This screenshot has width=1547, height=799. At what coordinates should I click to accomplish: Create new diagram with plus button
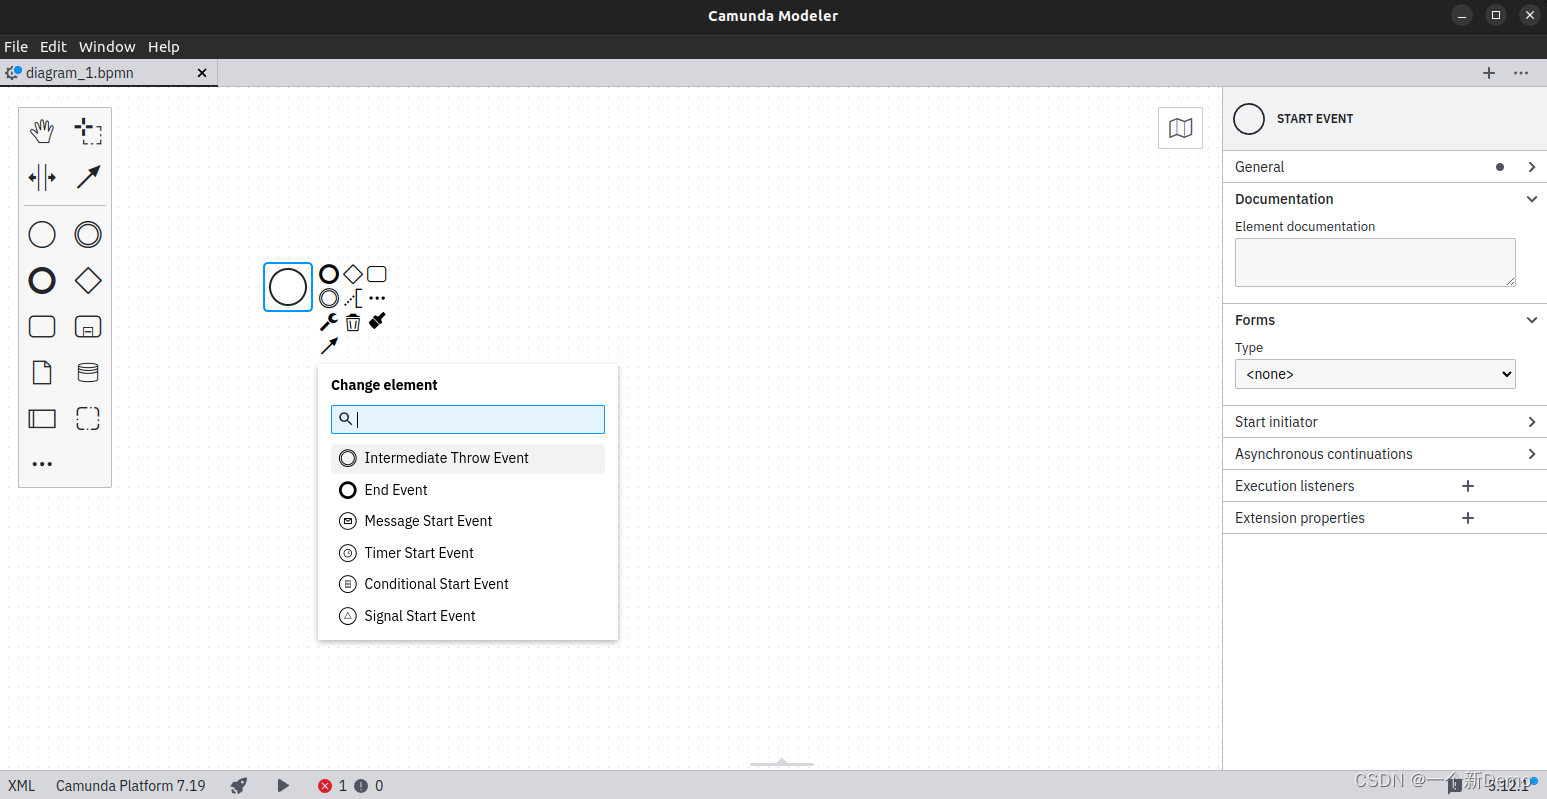1489,73
